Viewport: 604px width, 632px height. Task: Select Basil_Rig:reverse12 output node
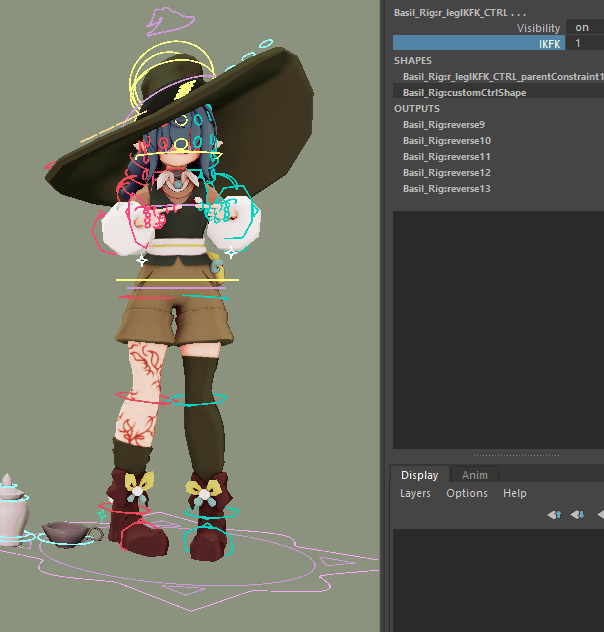coord(446,173)
